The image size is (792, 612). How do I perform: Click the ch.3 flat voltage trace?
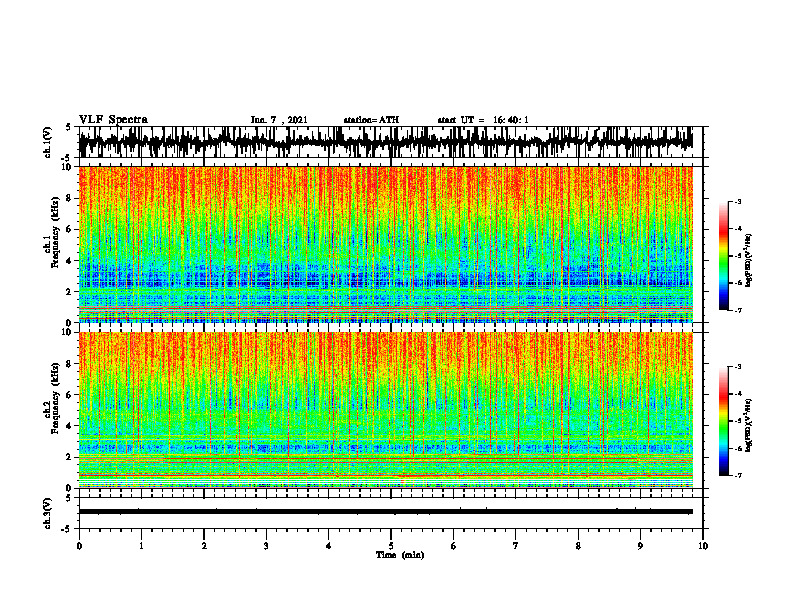[386, 512]
